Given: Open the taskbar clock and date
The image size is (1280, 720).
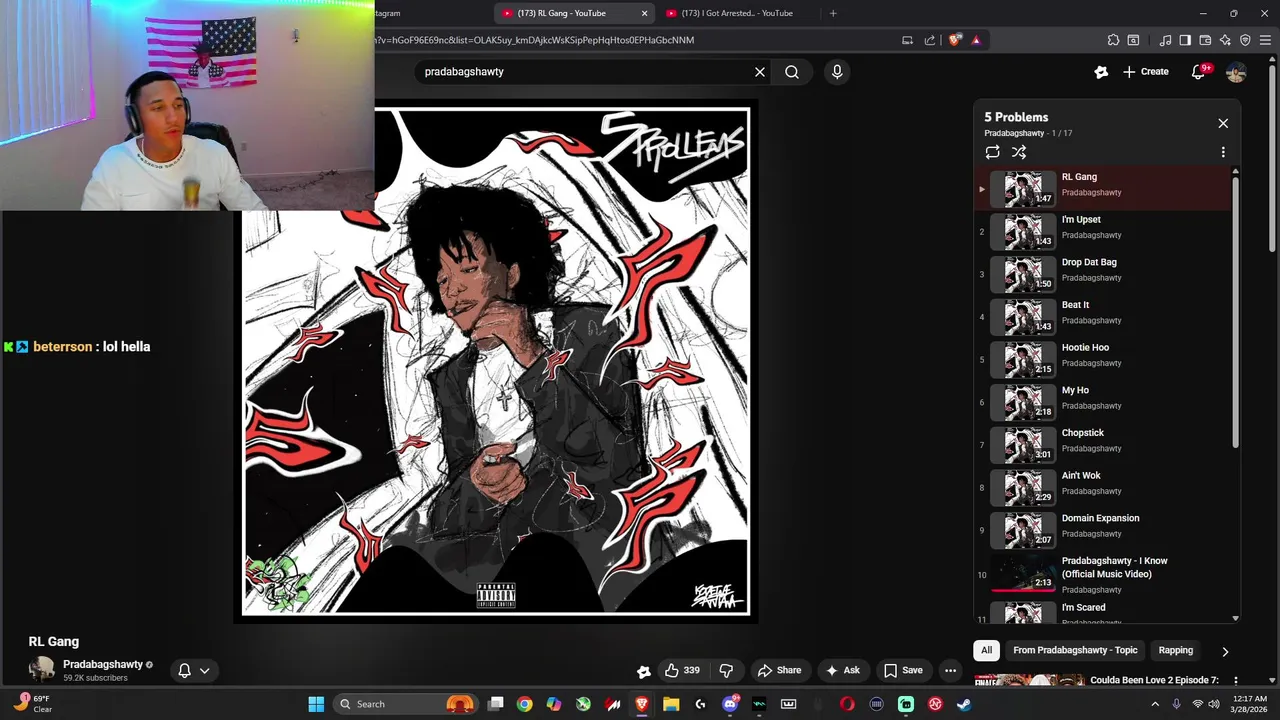Looking at the screenshot, I should [1250, 704].
